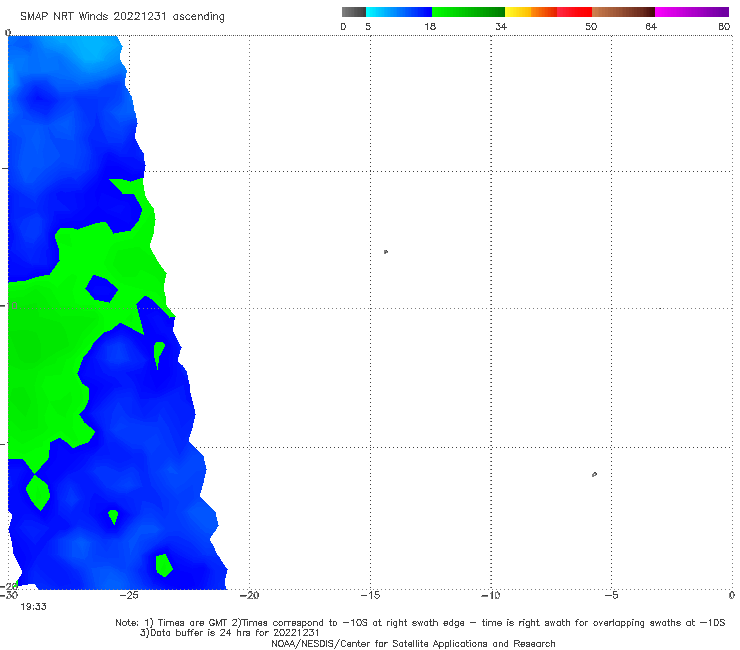Click the note line starting 'Note: 1) Times are GMT'

click(x=420, y=623)
